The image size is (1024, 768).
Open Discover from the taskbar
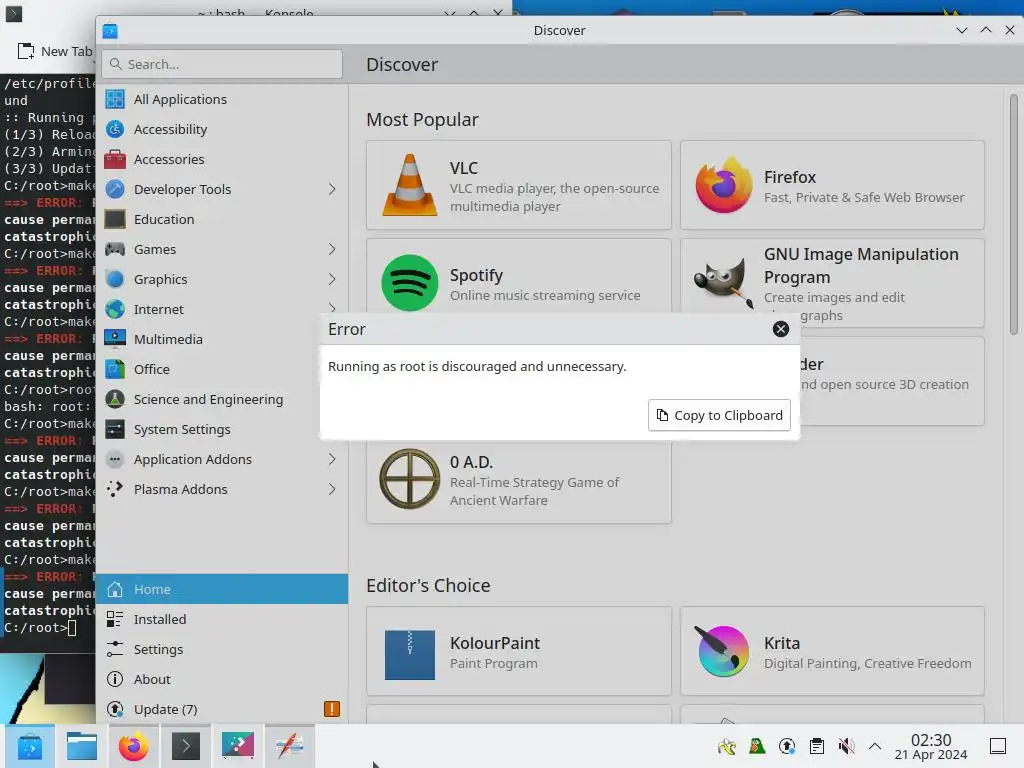(x=30, y=746)
